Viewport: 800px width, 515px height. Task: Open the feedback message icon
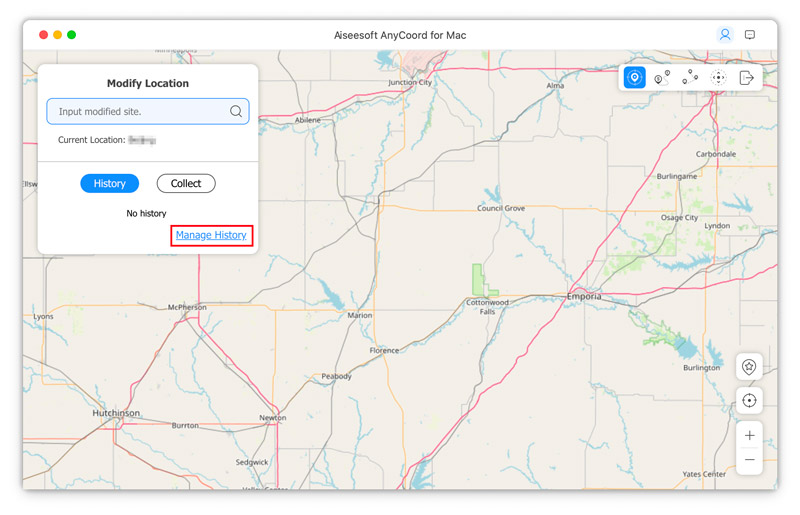pos(750,35)
